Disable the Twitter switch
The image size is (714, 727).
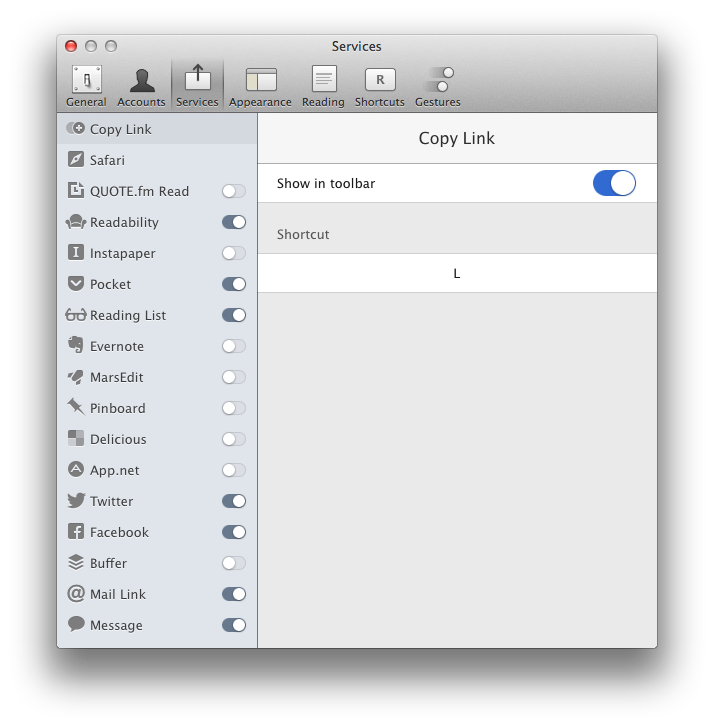(x=234, y=501)
